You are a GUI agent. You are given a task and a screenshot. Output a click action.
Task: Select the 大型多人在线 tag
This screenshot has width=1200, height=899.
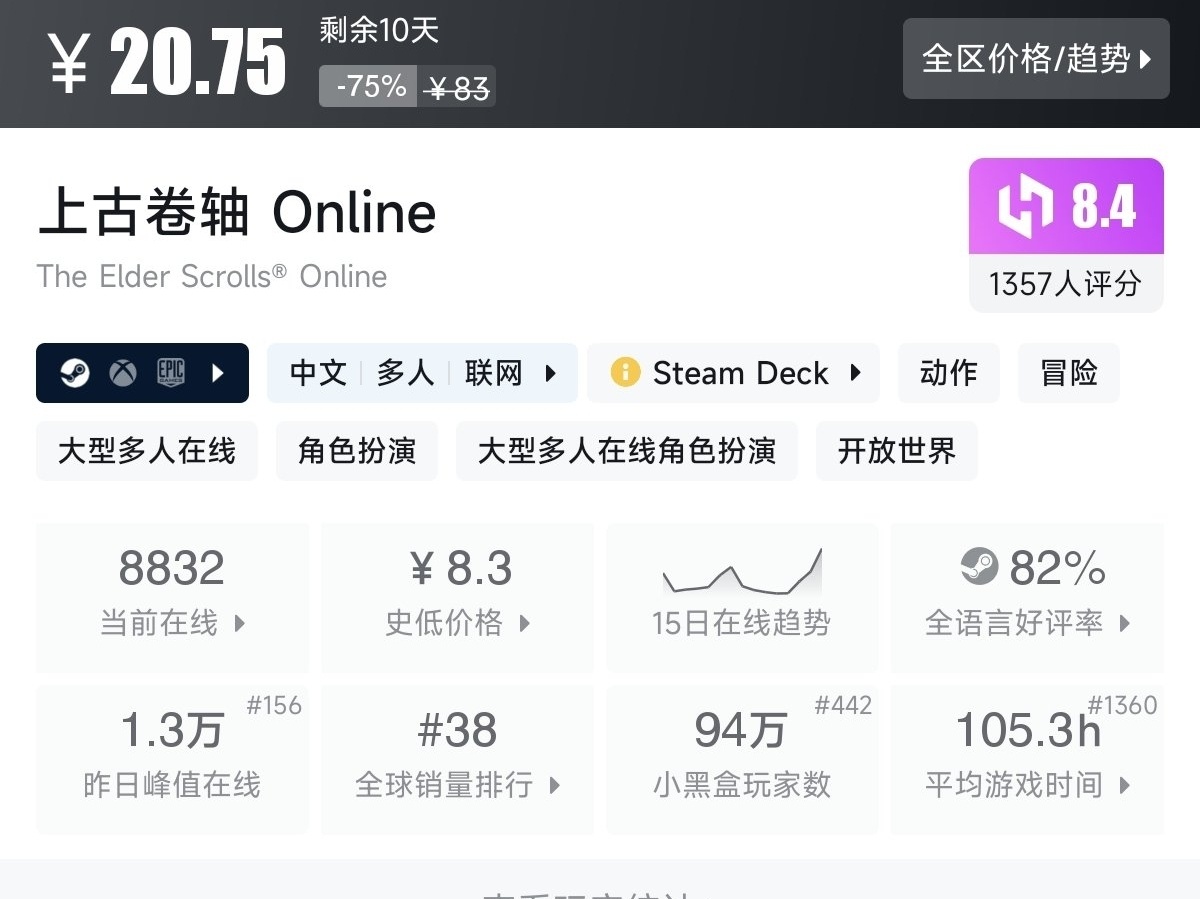147,451
